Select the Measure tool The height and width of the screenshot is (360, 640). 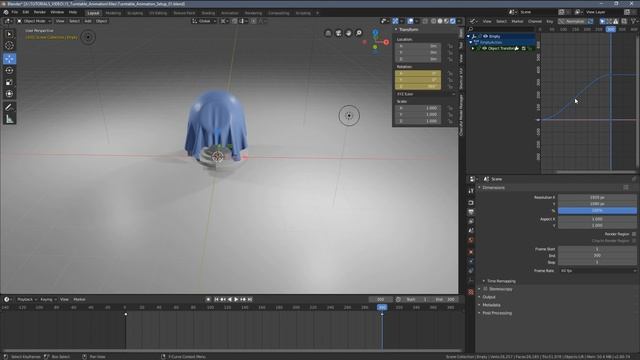click(x=9, y=119)
